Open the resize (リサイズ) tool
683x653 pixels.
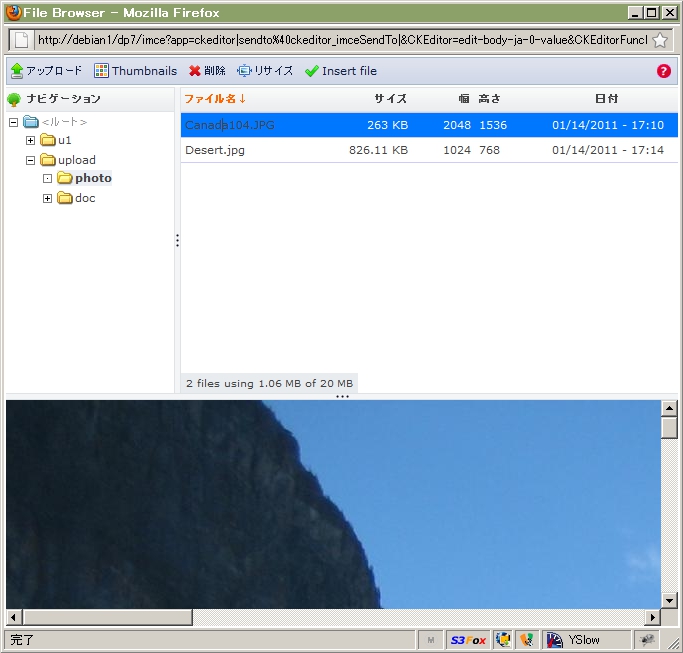click(x=245, y=71)
